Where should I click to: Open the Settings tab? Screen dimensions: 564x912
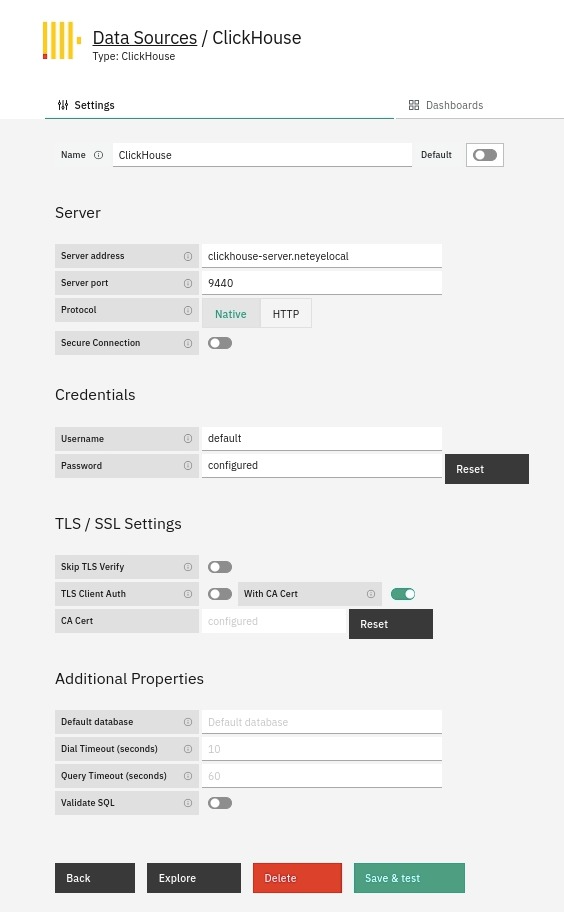click(86, 105)
